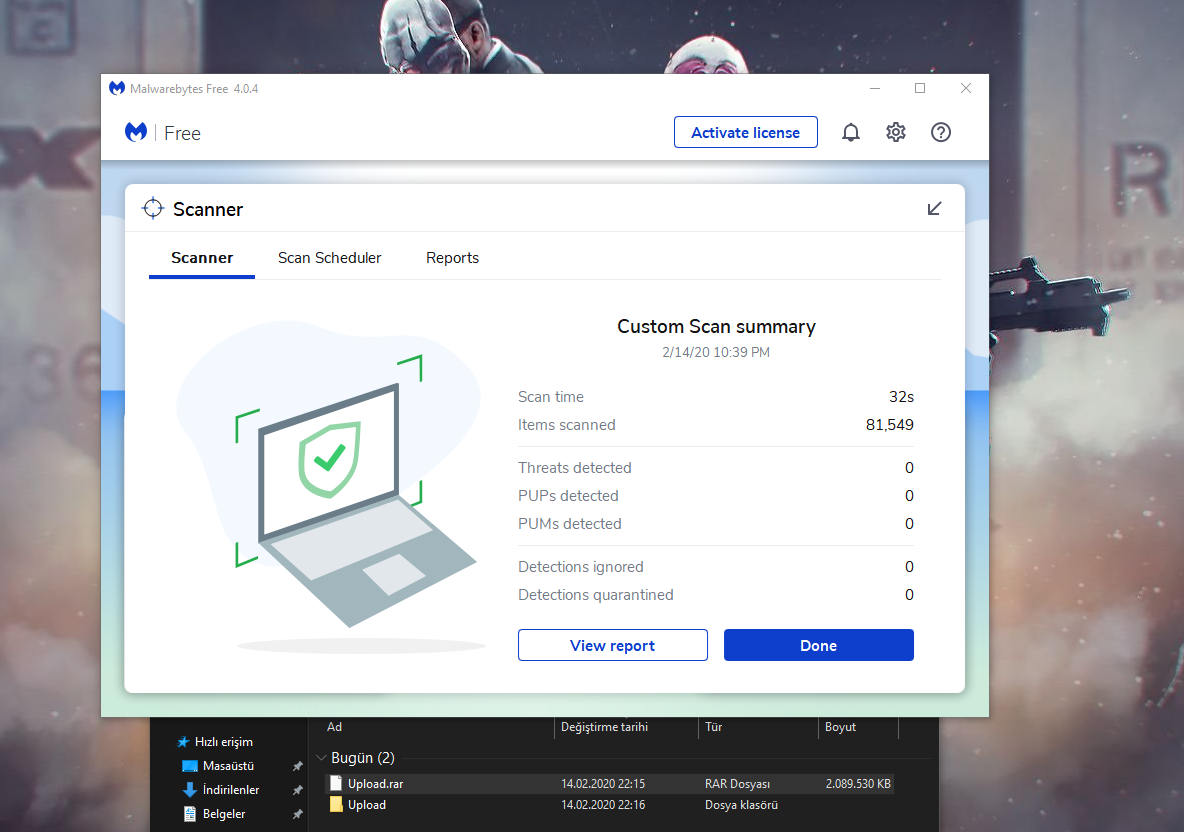1184x832 pixels.
Task: Close the Malwarebytes window
Action: pyautogui.click(x=966, y=88)
